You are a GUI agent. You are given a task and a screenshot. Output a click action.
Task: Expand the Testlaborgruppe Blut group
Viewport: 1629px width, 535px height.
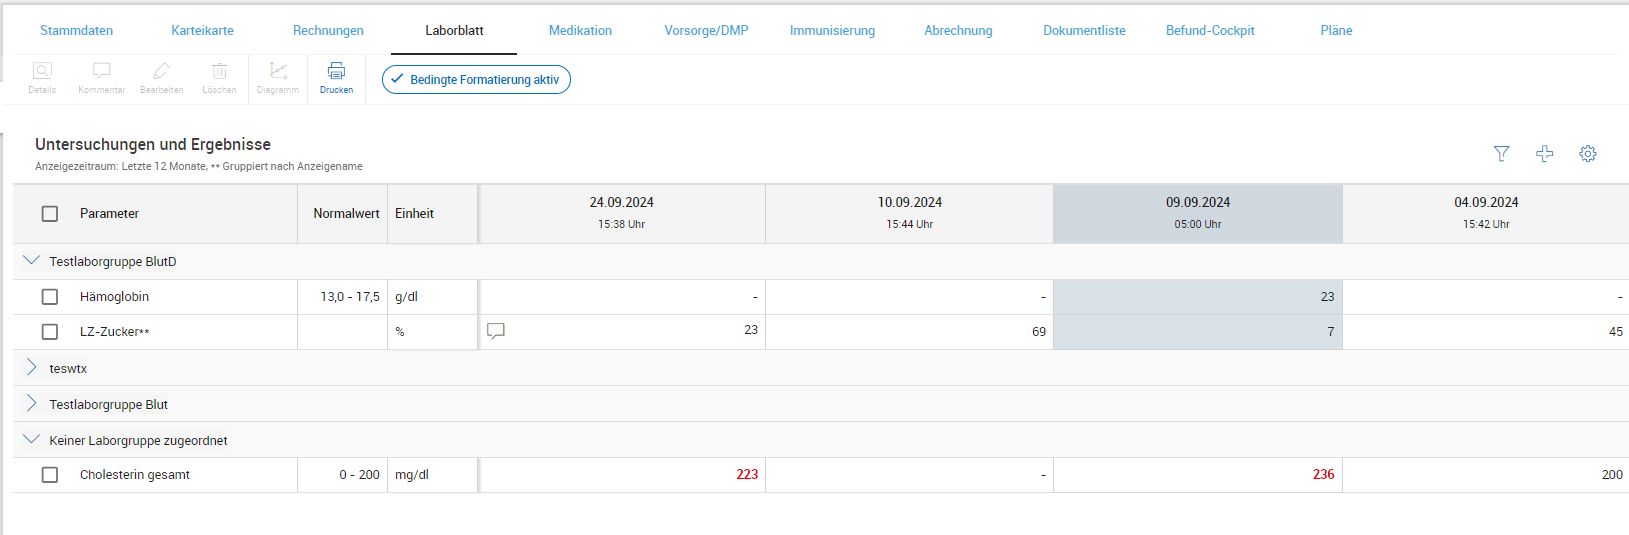[31, 404]
